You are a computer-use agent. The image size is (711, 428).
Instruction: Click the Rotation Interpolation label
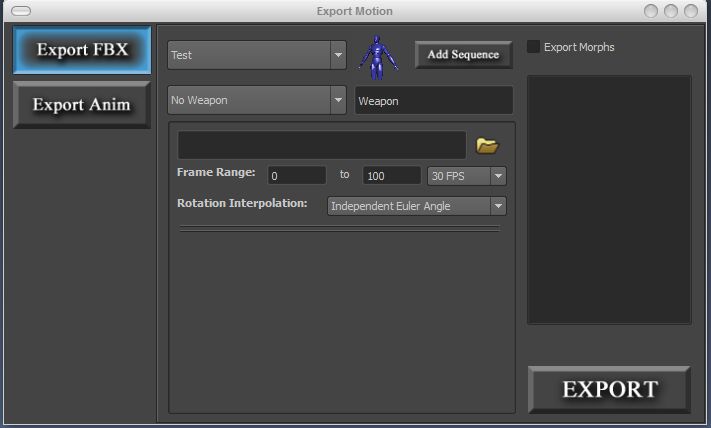click(242, 203)
